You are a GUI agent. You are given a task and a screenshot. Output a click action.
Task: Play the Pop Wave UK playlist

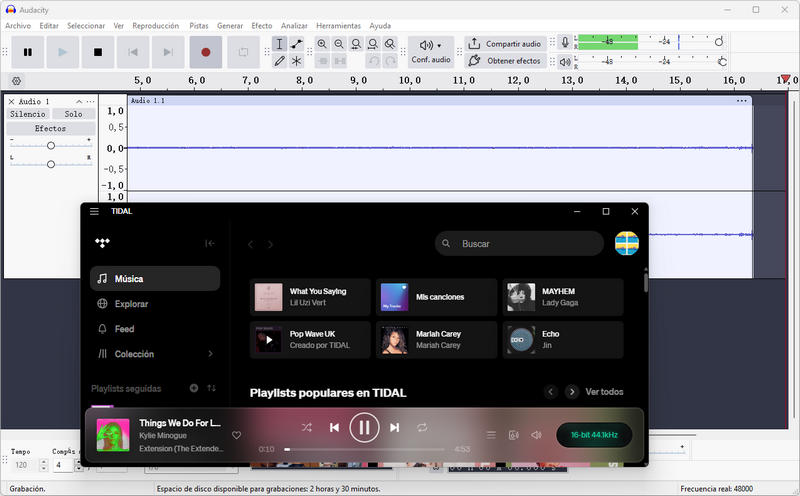coord(269,340)
